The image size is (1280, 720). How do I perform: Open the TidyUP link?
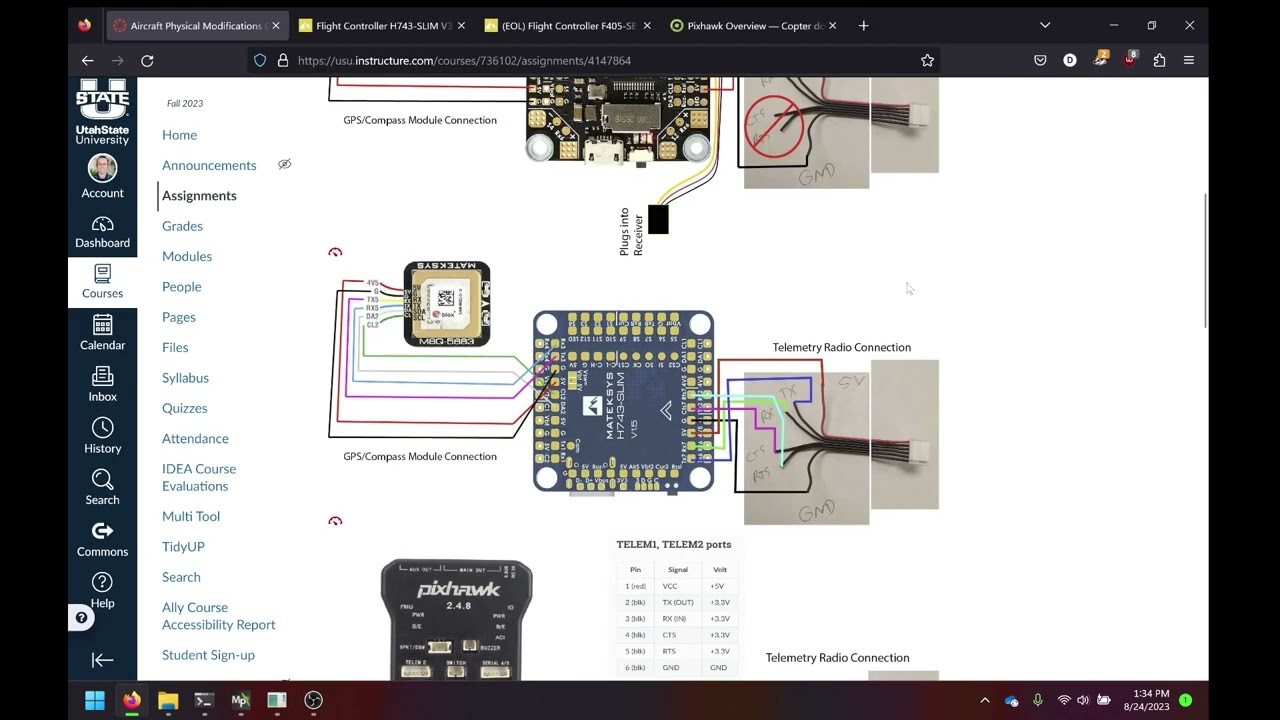pyautogui.click(x=183, y=546)
